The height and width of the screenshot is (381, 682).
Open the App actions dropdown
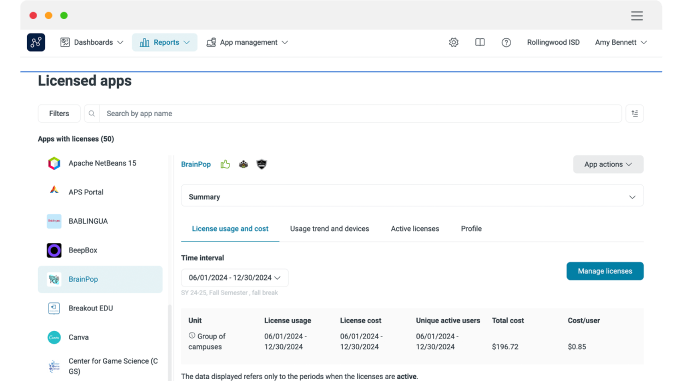coord(608,164)
